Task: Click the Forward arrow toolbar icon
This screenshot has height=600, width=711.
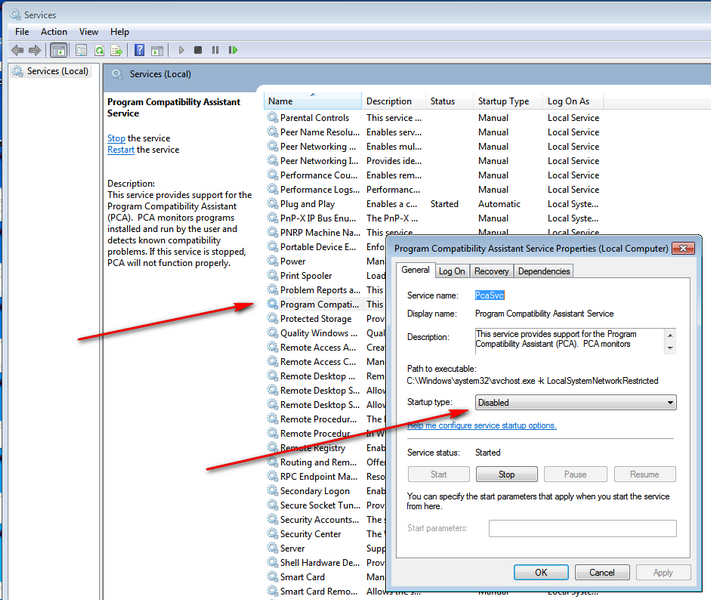Action: (34, 50)
